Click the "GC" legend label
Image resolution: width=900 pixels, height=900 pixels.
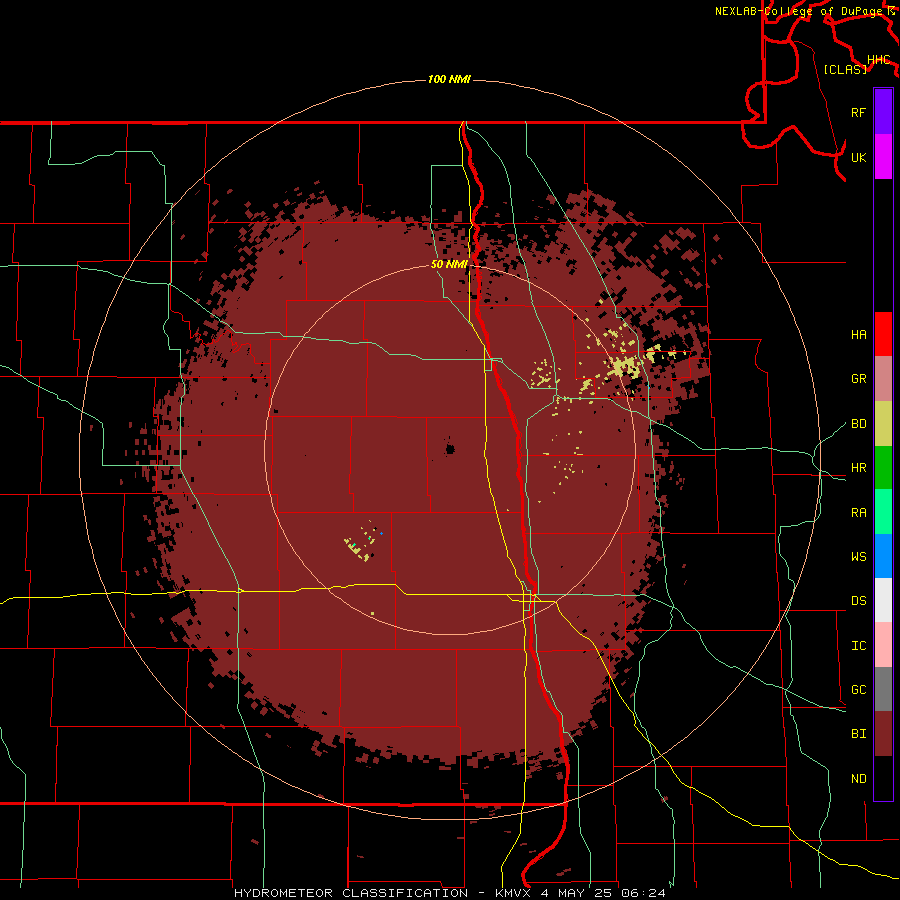(x=858, y=690)
